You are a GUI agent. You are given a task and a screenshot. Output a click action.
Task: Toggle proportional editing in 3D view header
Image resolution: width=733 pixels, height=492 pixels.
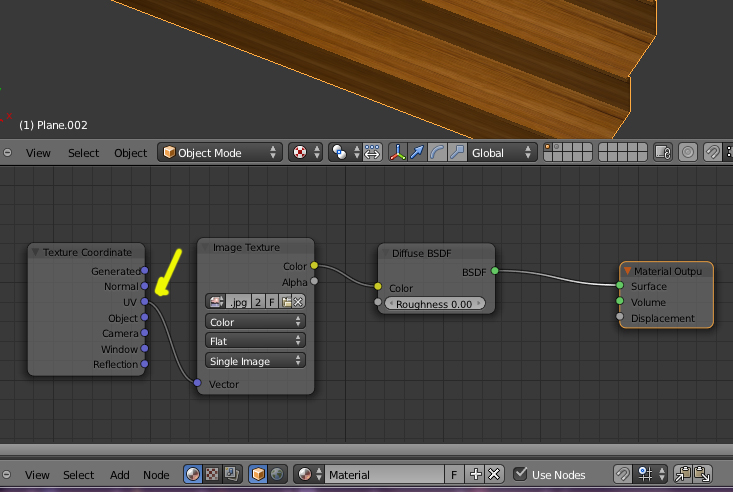[x=688, y=152]
